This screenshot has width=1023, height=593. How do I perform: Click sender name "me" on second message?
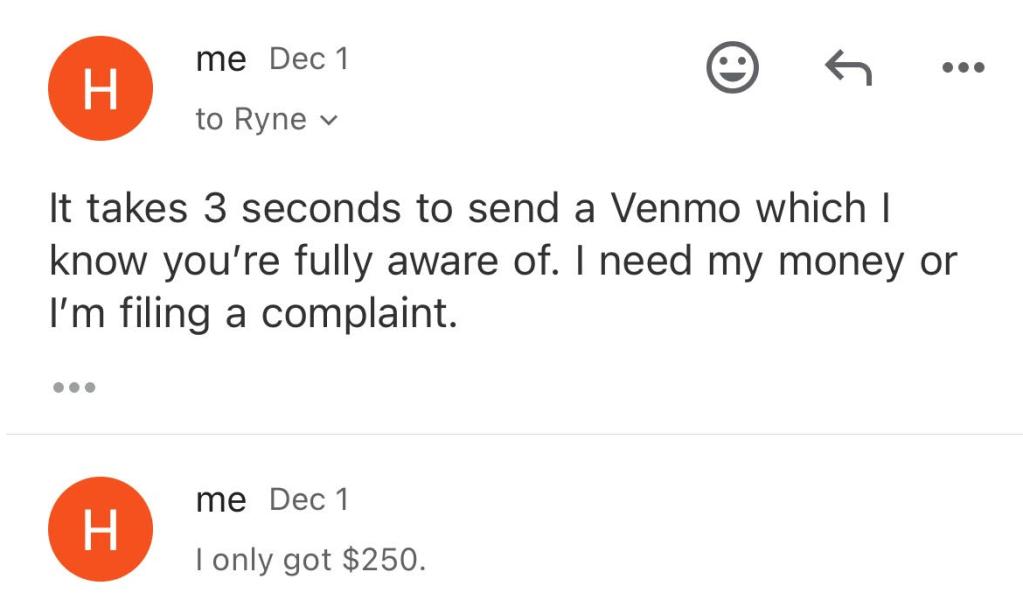(x=221, y=500)
